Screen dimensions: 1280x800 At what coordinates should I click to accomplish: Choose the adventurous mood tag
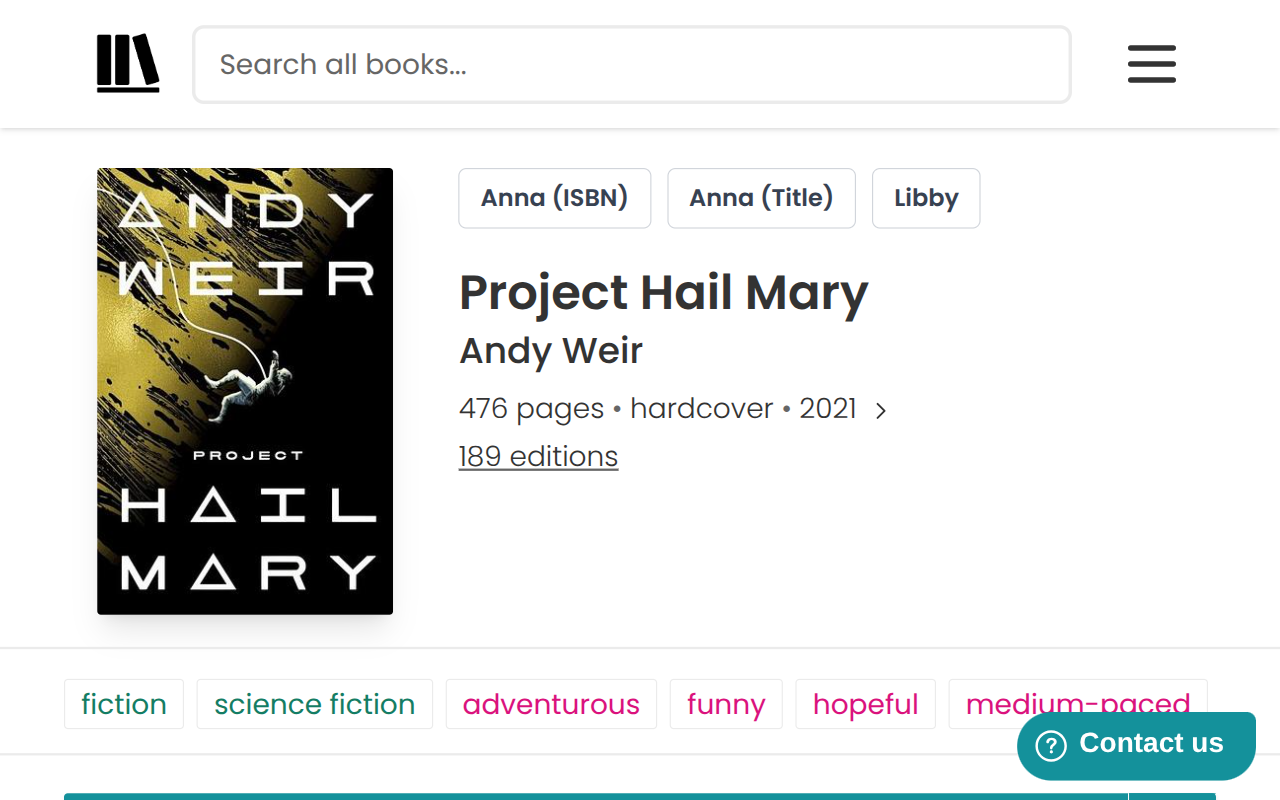(x=551, y=704)
